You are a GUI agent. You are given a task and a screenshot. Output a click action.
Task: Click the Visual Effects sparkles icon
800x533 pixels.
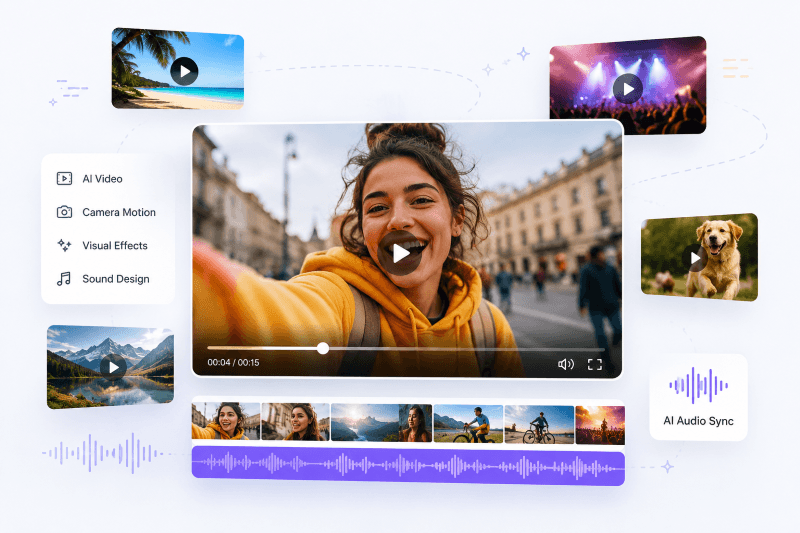point(64,245)
